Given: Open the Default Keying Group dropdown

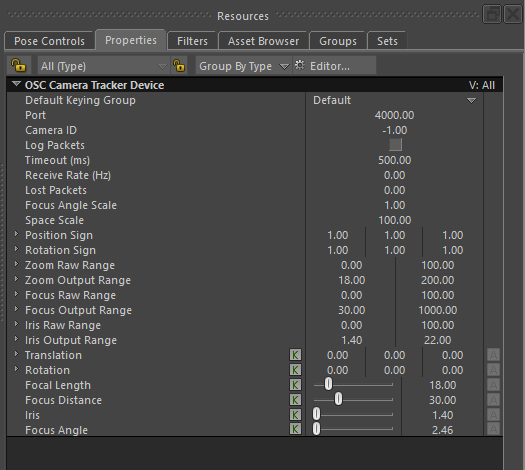Looking at the screenshot, I should click(x=394, y=100).
